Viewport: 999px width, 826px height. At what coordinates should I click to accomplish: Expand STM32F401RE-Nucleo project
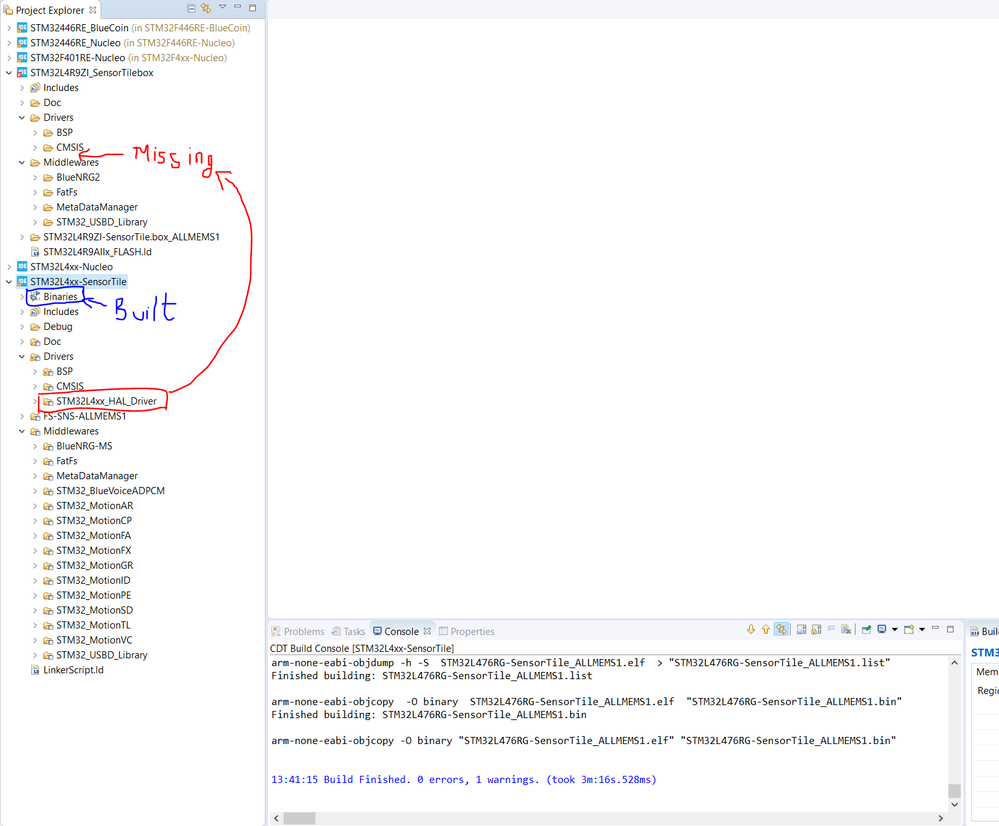(9, 58)
